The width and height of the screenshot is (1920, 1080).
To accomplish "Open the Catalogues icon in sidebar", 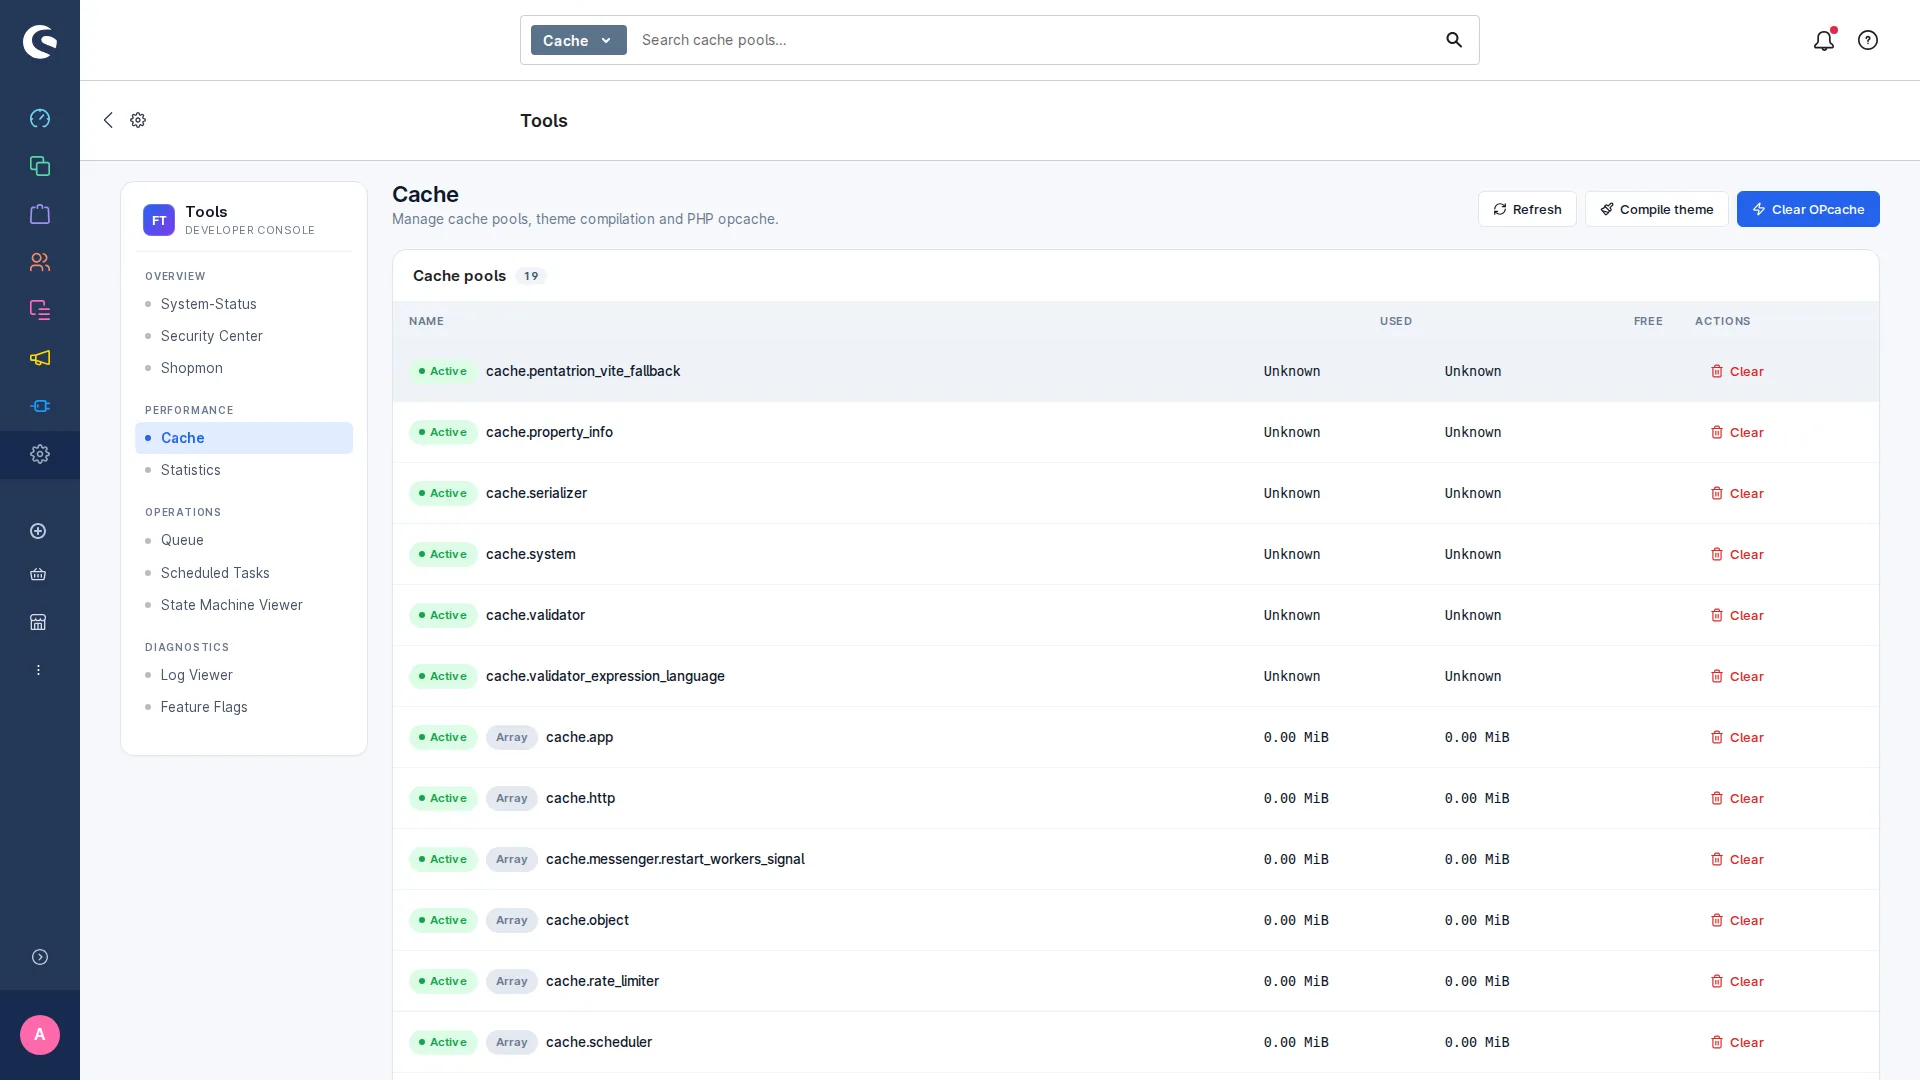I will coord(40,166).
